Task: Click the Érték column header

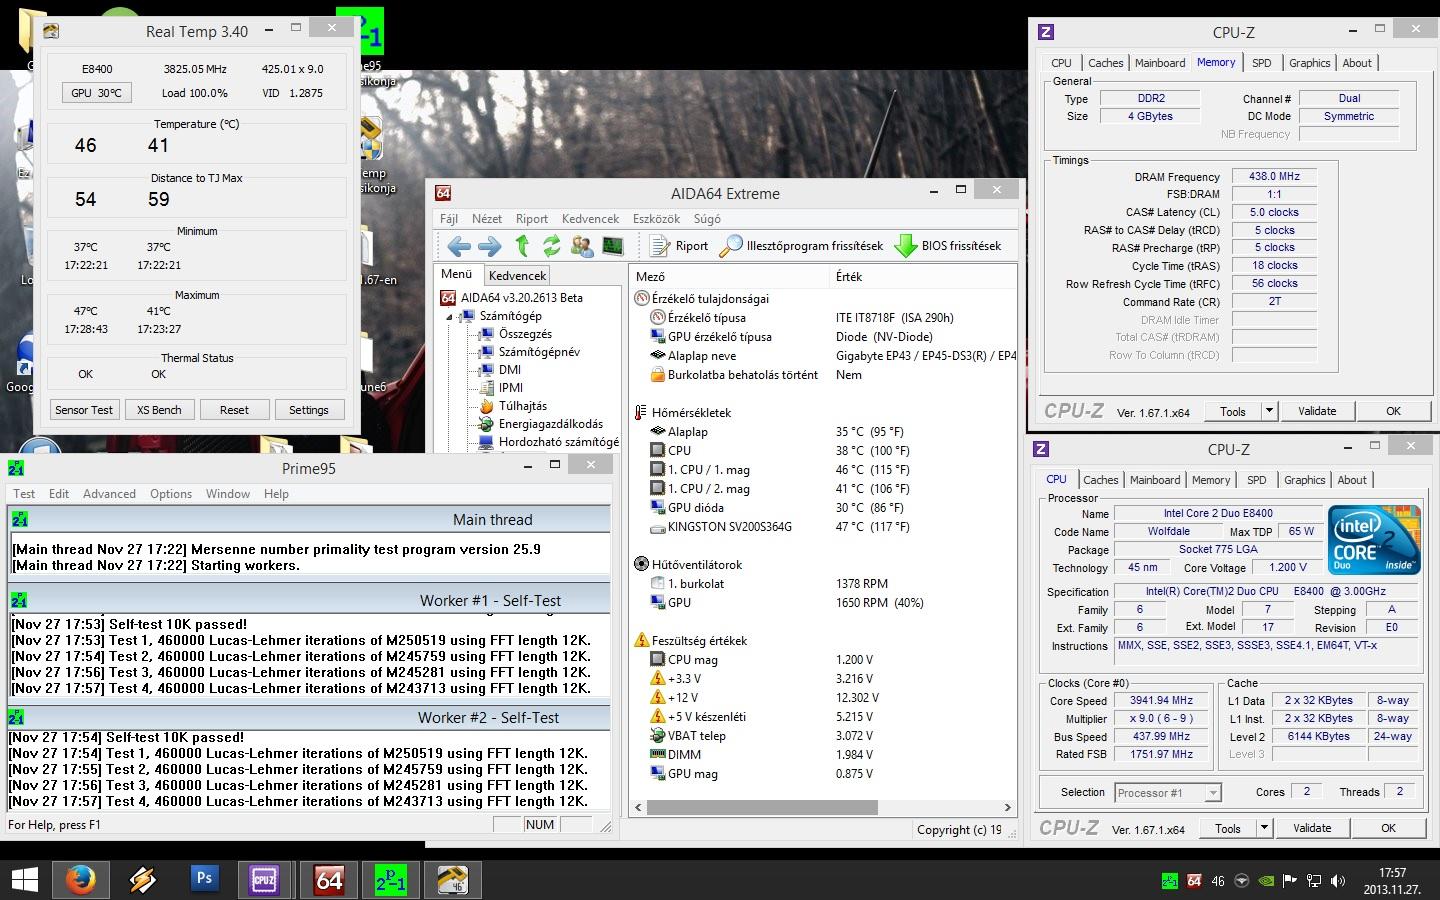Action: [849, 277]
